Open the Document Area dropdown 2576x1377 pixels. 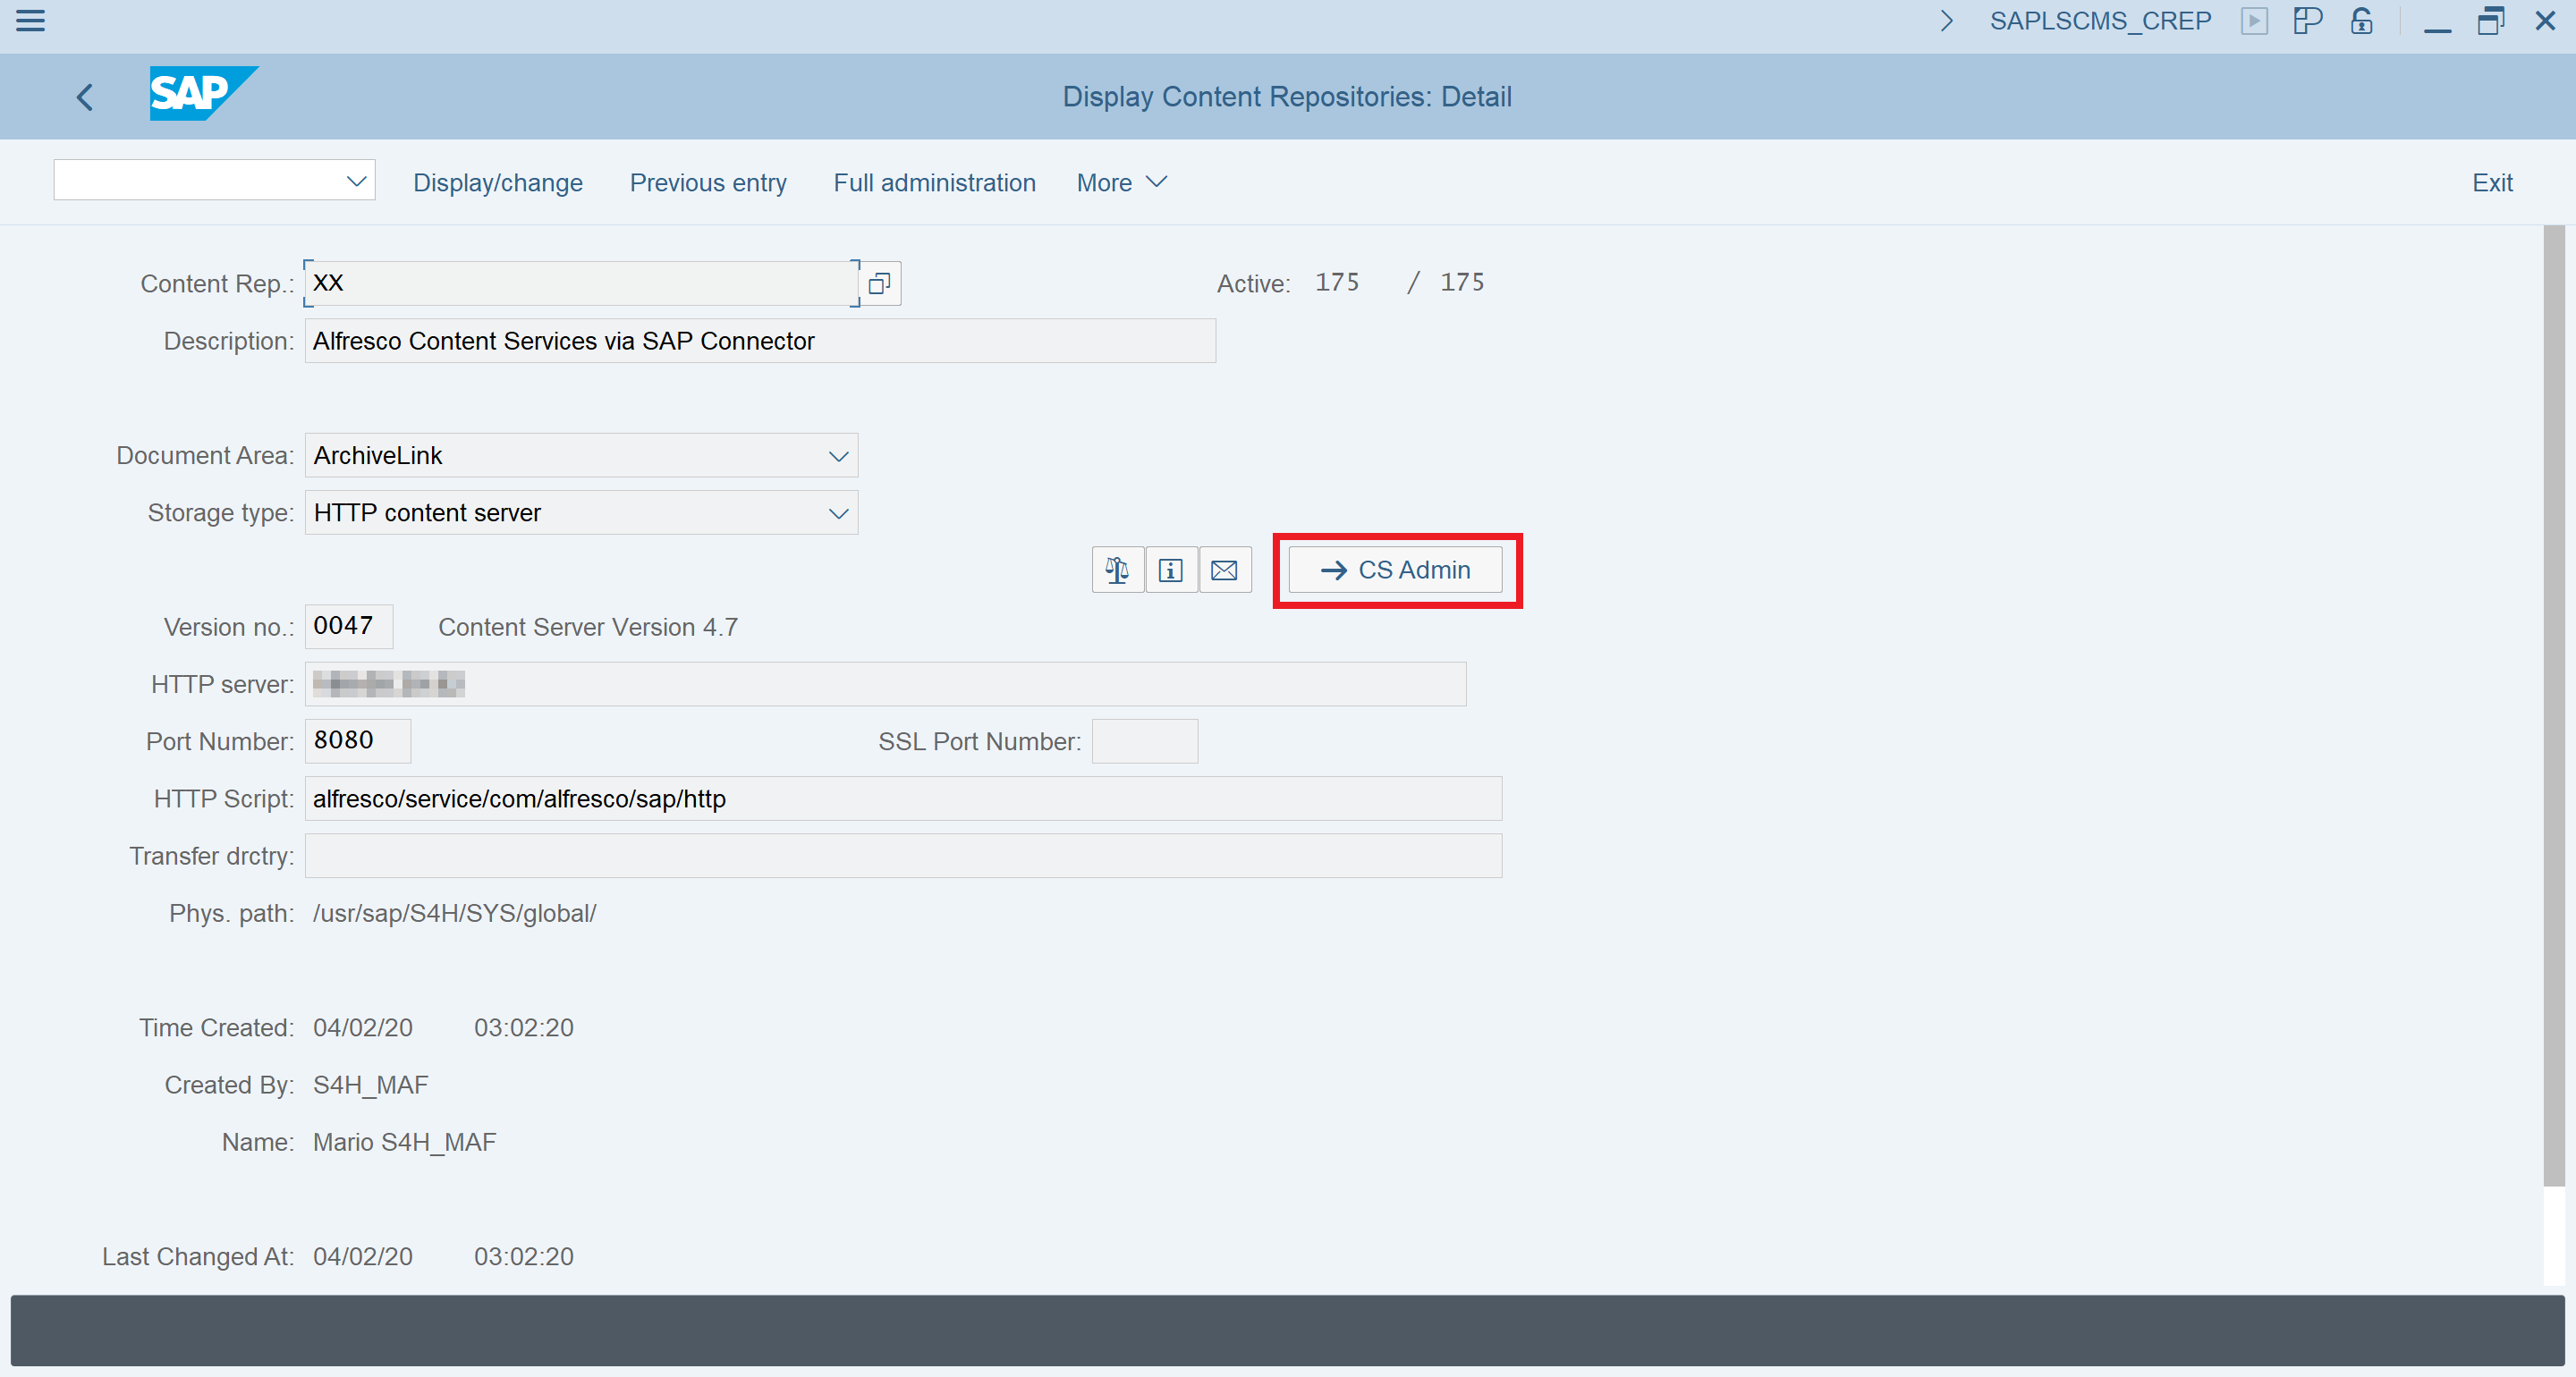click(838, 455)
